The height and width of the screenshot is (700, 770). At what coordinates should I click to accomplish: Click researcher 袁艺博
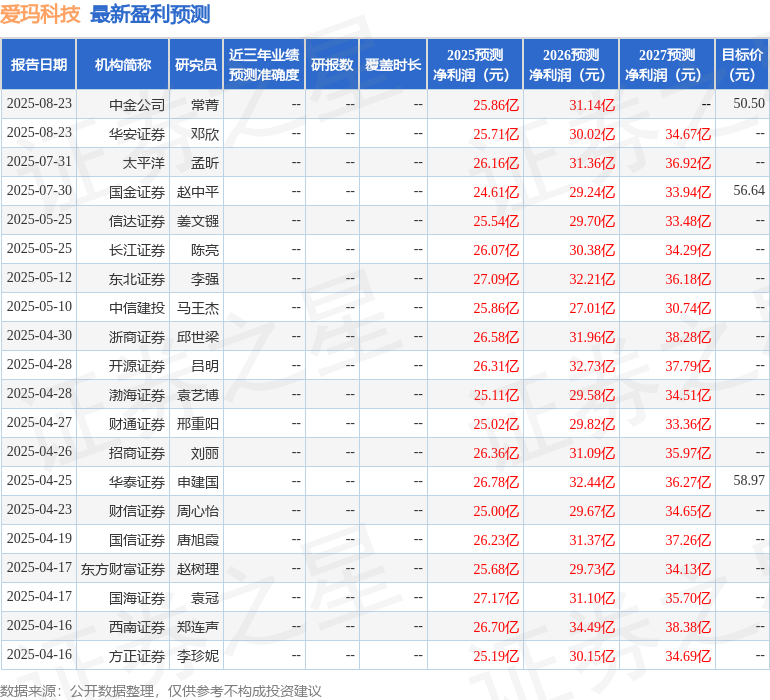tap(198, 394)
